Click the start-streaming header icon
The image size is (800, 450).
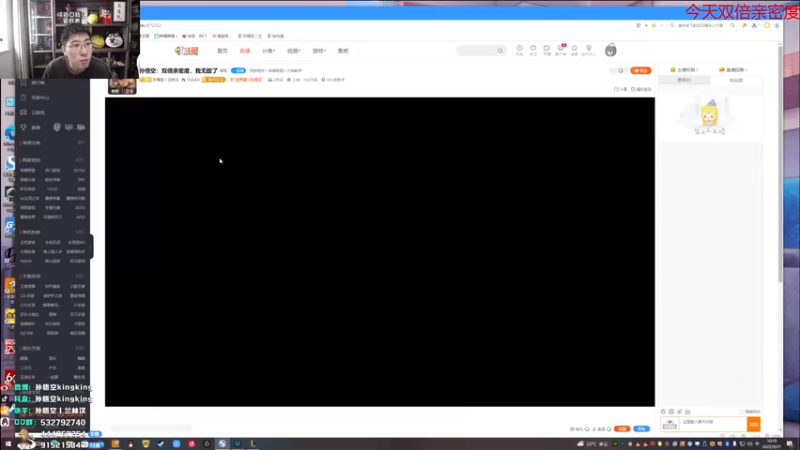tap(547, 50)
